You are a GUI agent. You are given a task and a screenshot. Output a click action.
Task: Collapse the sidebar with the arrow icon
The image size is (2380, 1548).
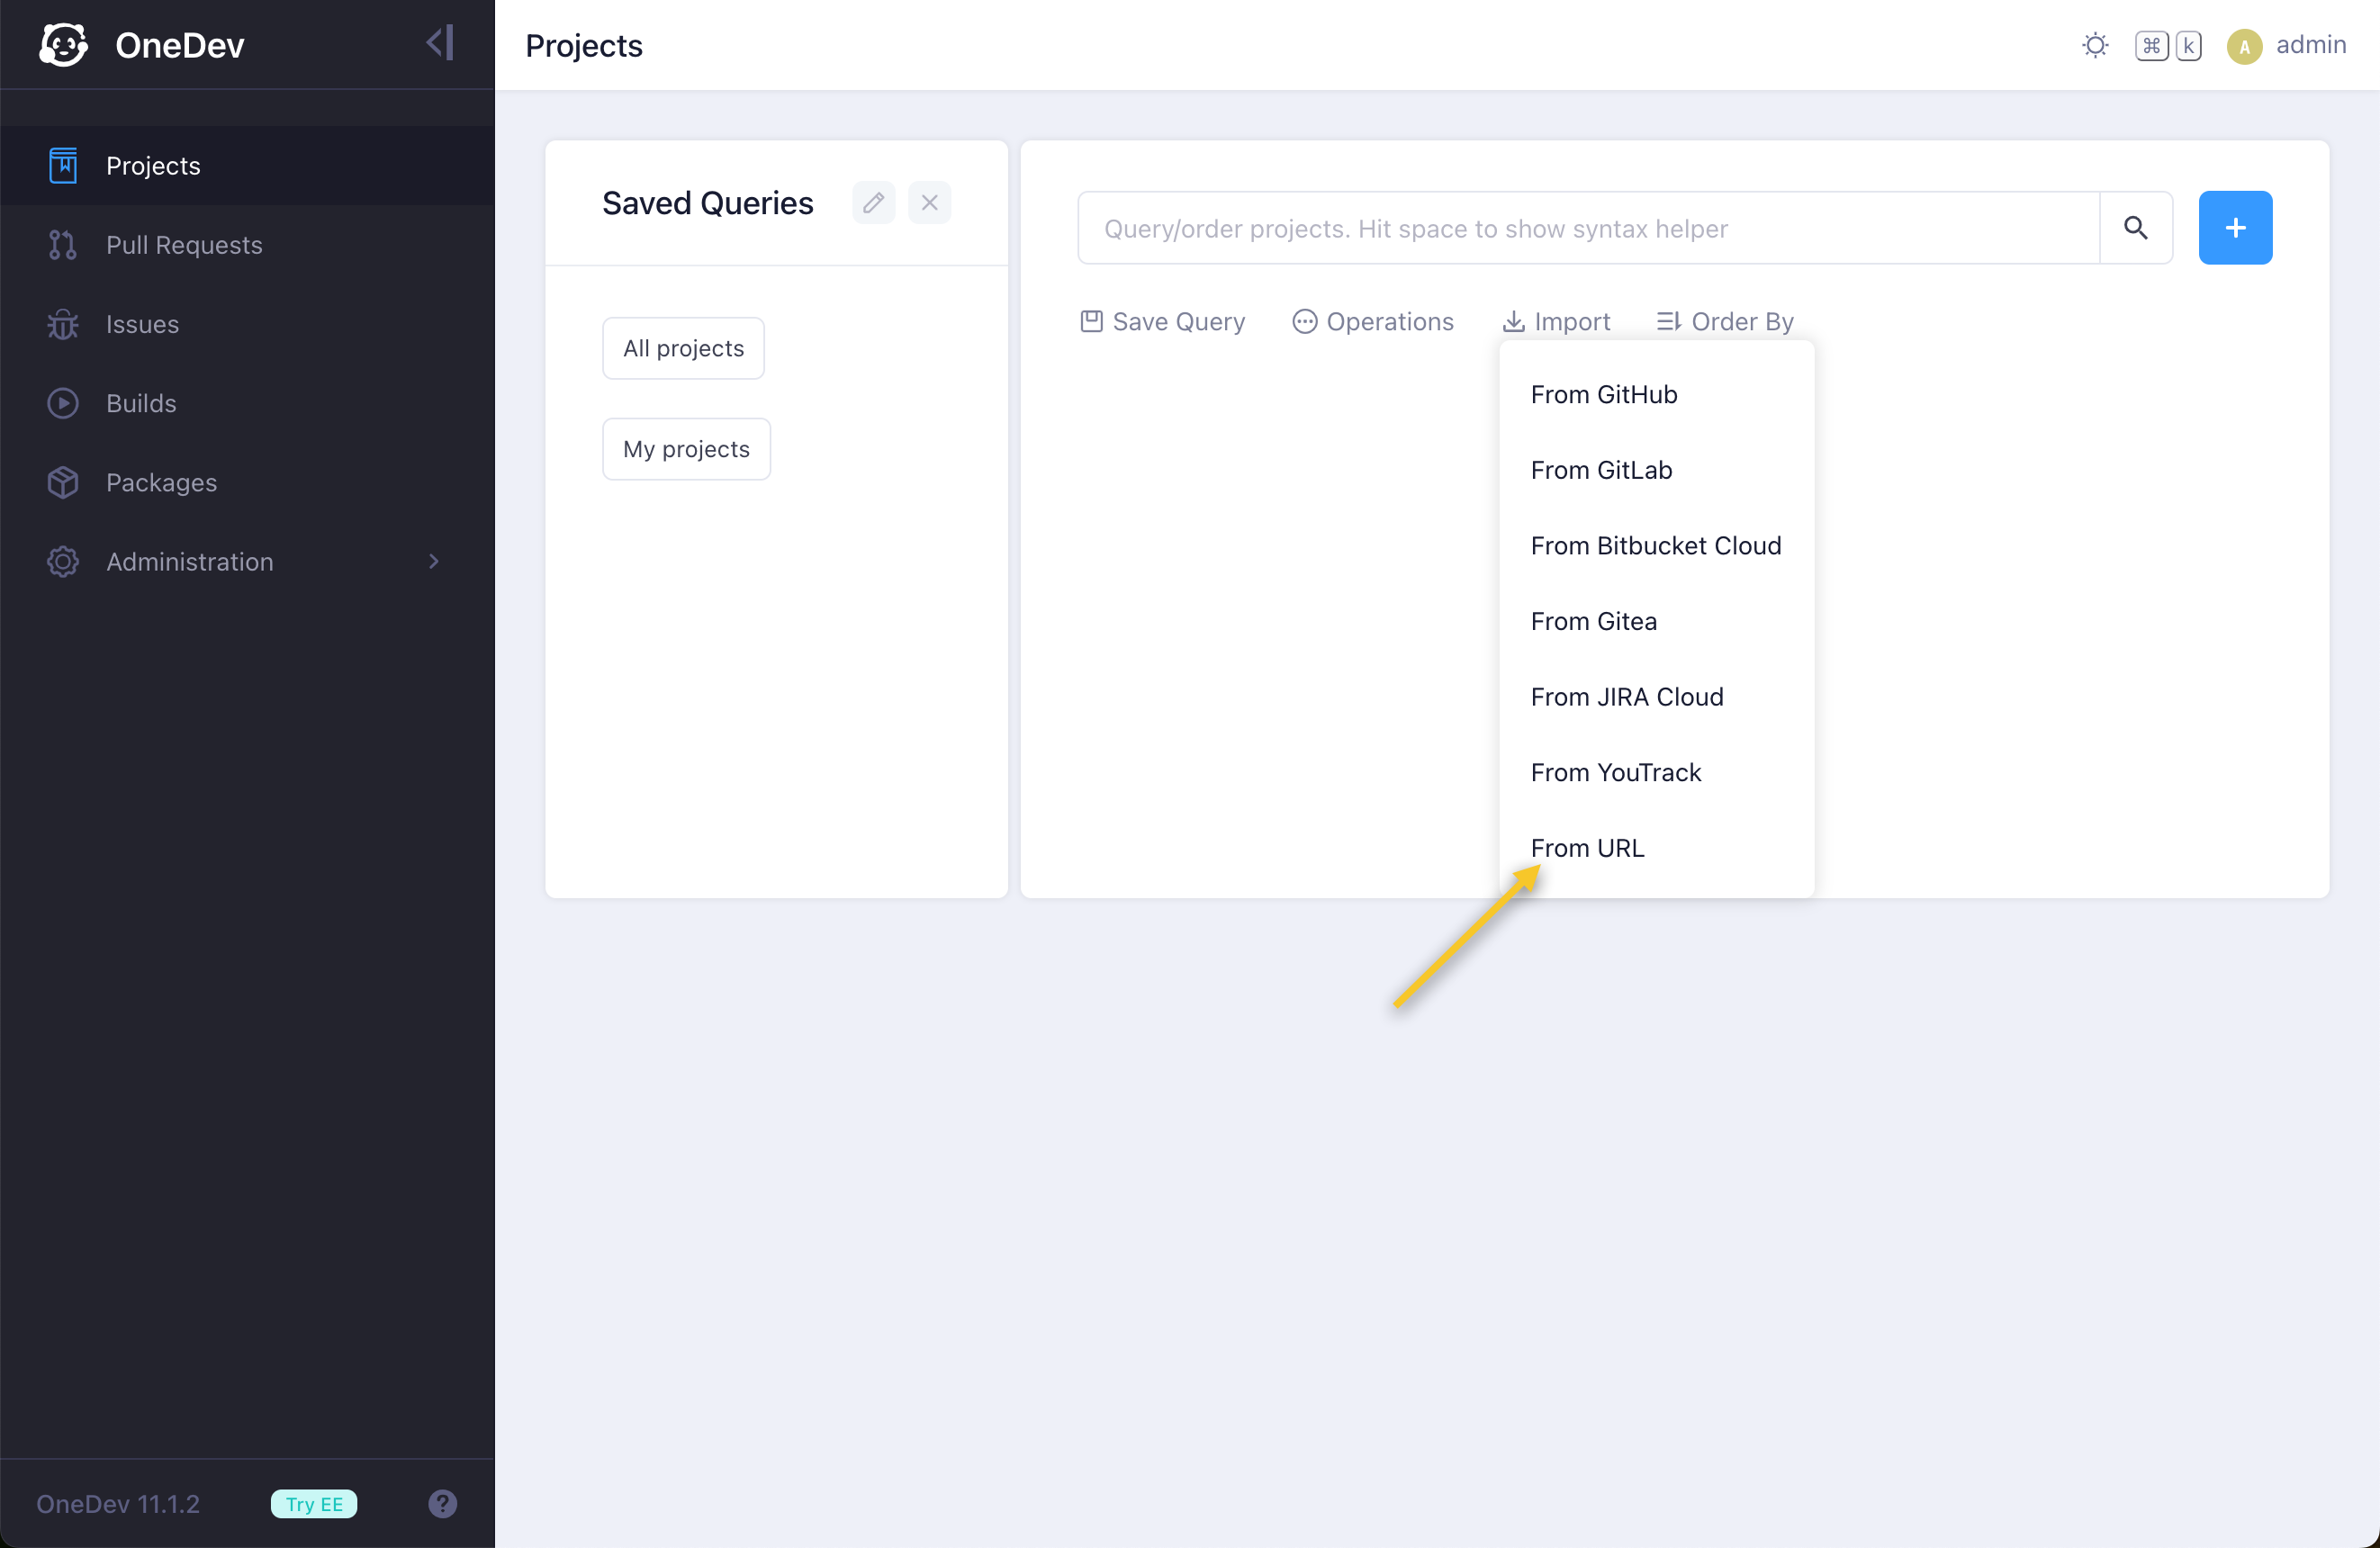(440, 43)
